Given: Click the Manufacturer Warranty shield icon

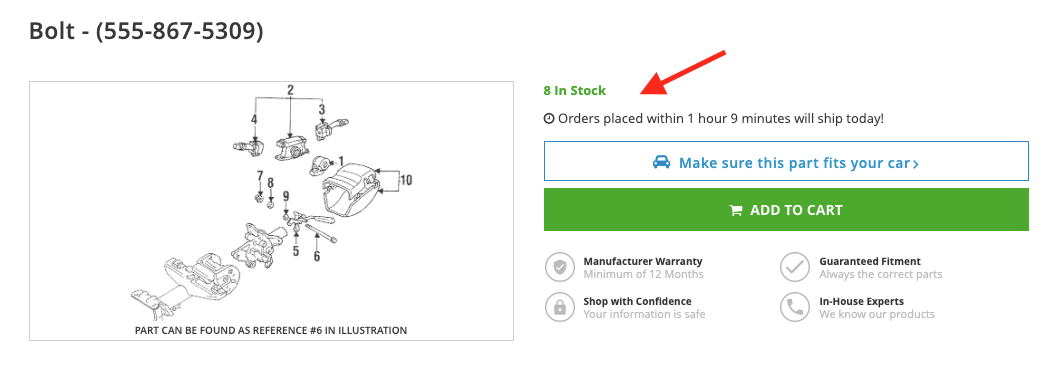Looking at the screenshot, I should (560, 267).
